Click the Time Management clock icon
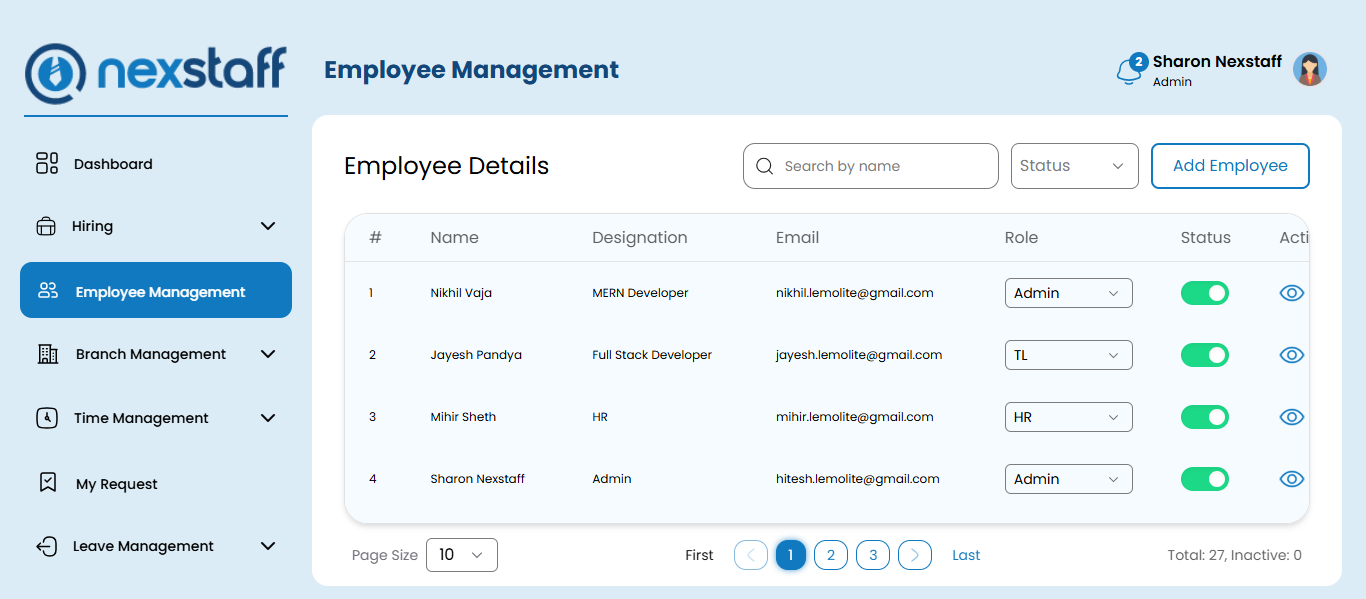The height and width of the screenshot is (599, 1366). coord(47,418)
